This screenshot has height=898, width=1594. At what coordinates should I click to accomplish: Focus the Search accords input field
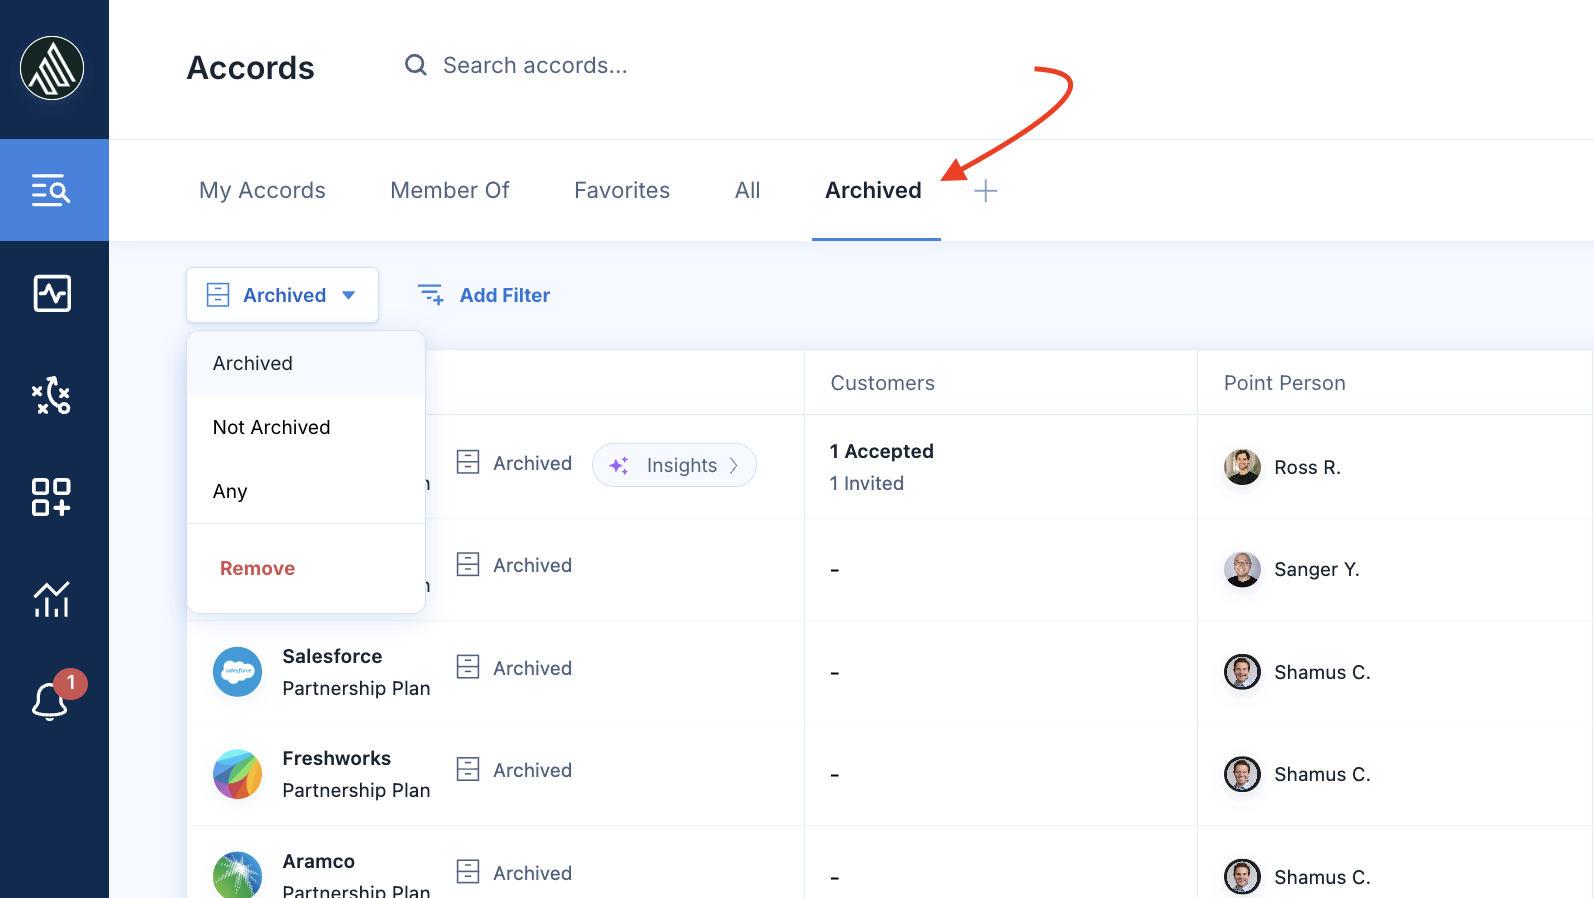(535, 65)
